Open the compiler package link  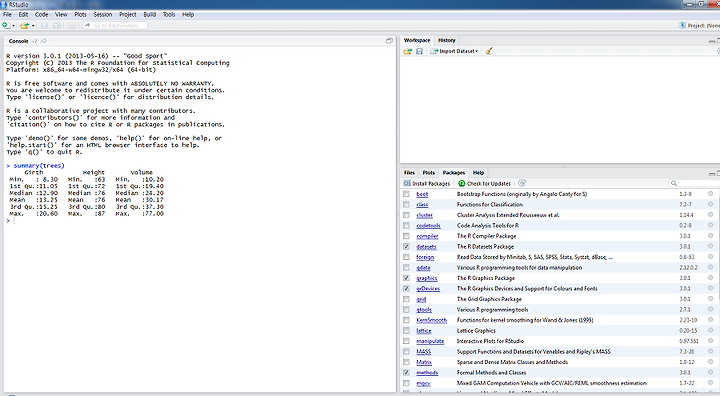[x=427, y=236]
